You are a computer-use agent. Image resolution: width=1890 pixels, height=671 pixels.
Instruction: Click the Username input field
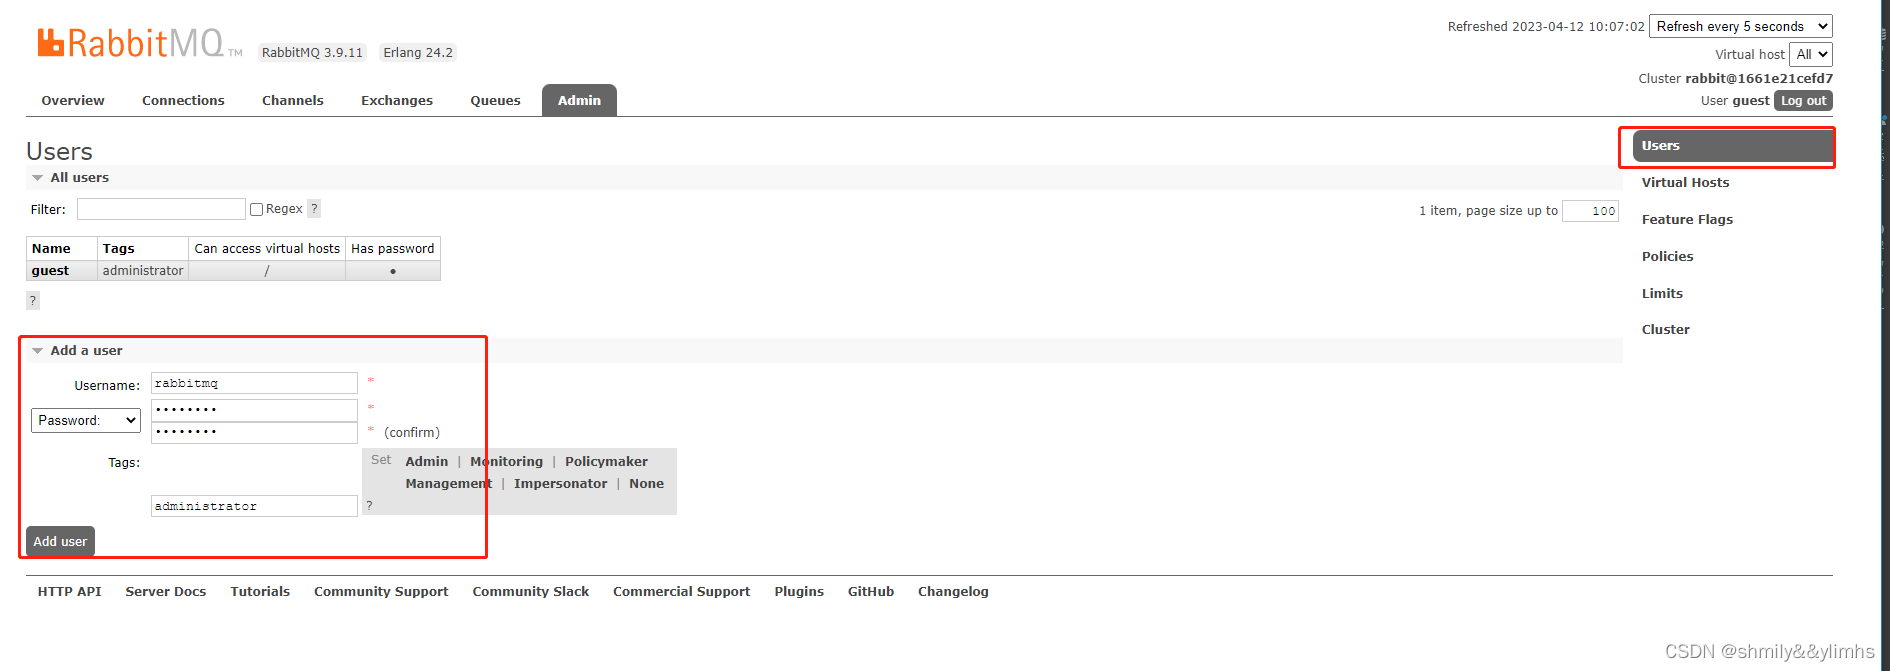pyautogui.click(x=254, y=383)
